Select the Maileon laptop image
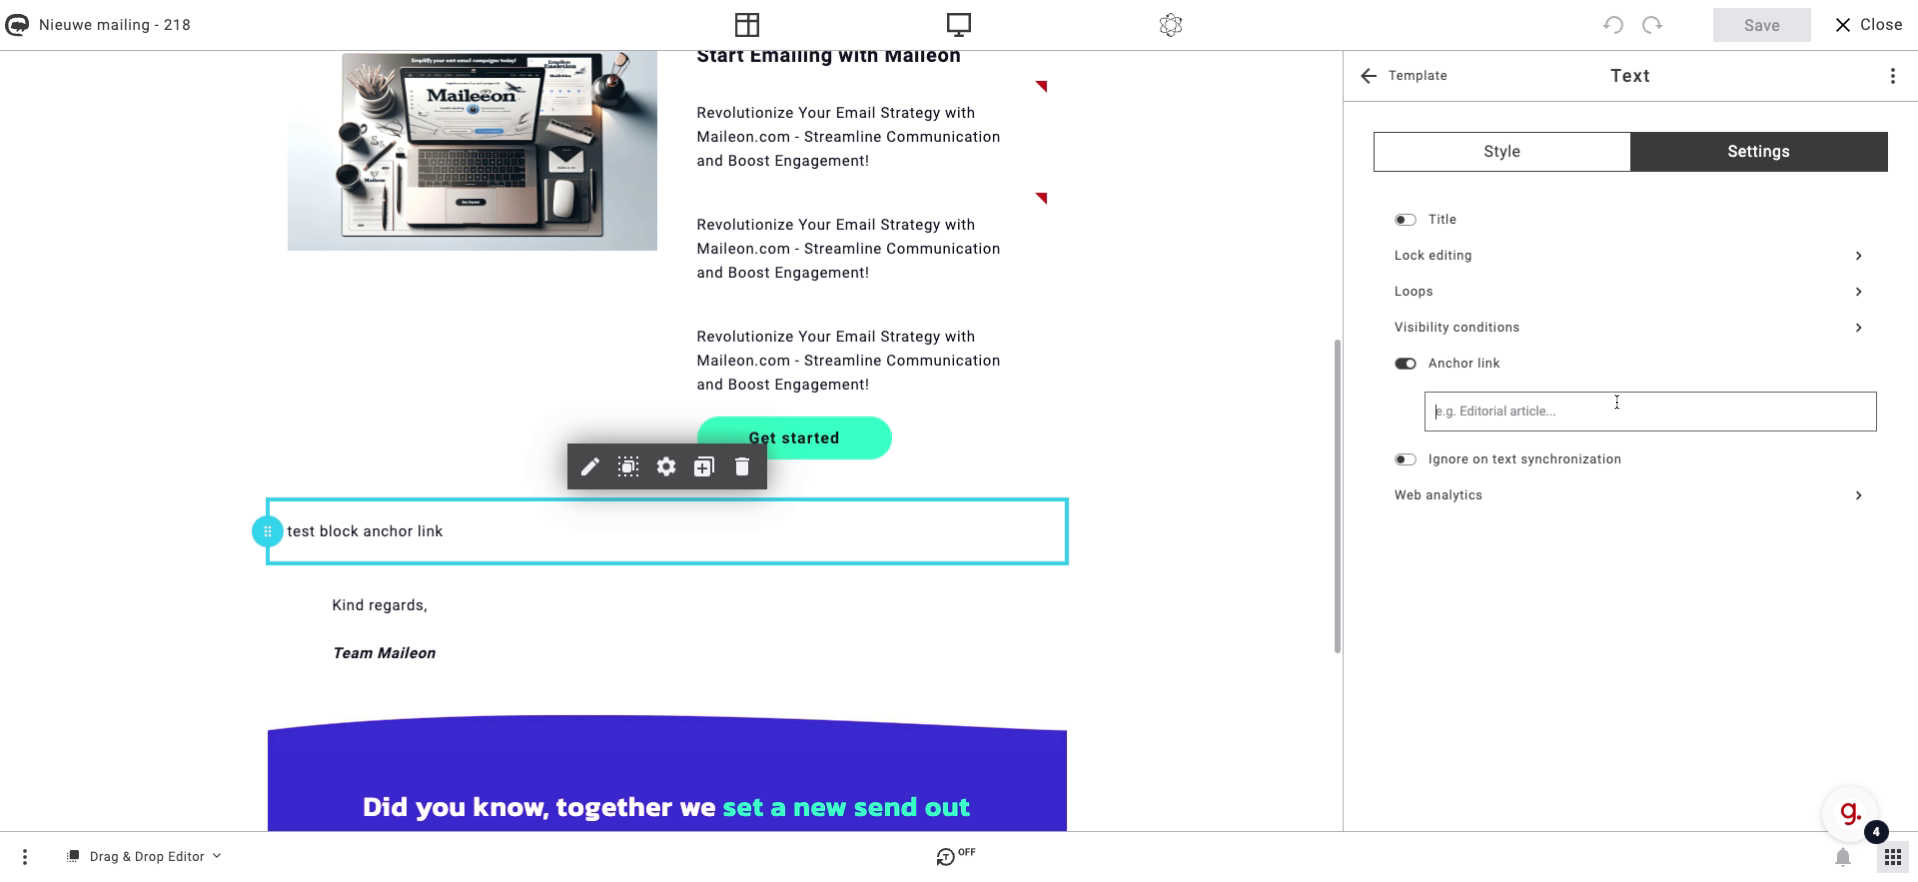 coord(472,150)
